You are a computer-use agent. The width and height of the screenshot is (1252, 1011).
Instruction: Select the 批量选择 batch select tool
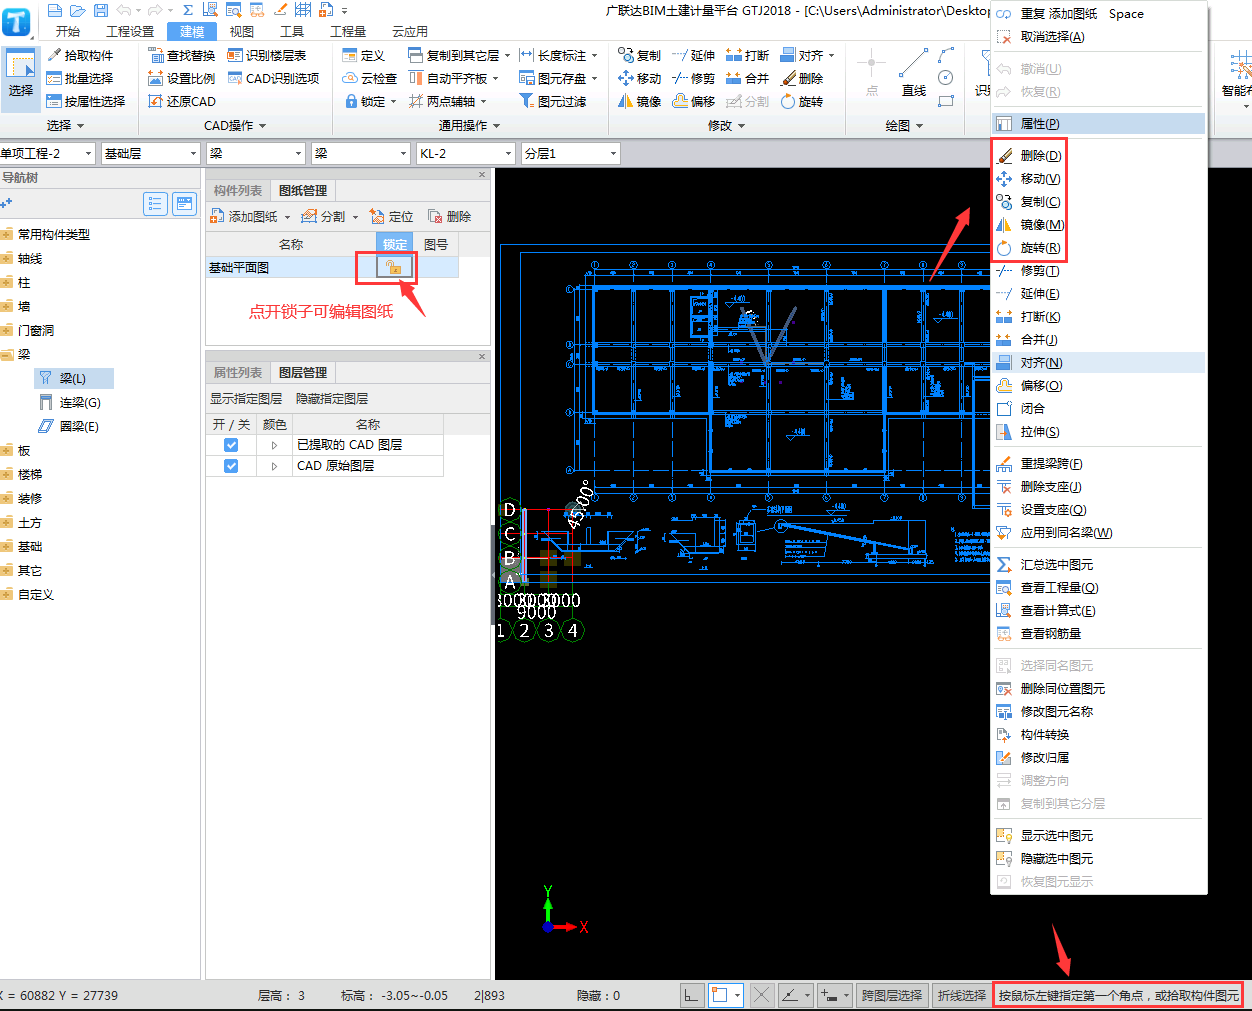point(80,78)
